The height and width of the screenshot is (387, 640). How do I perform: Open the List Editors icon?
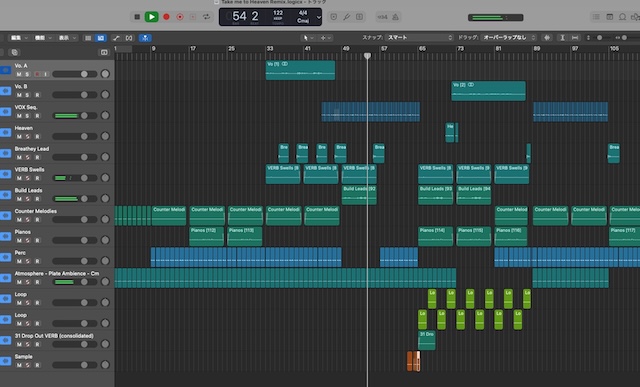[596, 17]
